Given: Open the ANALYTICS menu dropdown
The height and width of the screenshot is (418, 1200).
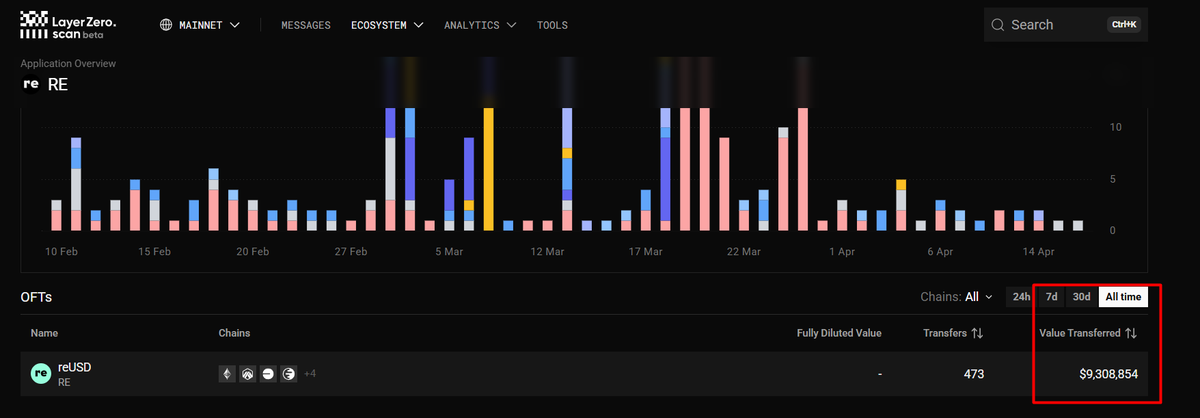Looking at the screenshot, I should click(480, 25).
